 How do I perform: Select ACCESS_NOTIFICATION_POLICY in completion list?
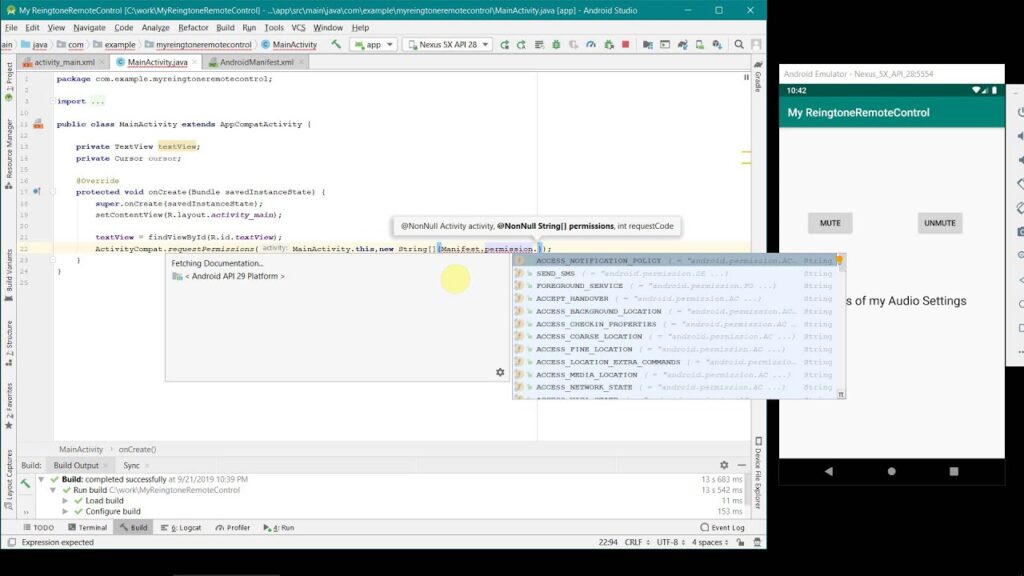tap(676, 261)
